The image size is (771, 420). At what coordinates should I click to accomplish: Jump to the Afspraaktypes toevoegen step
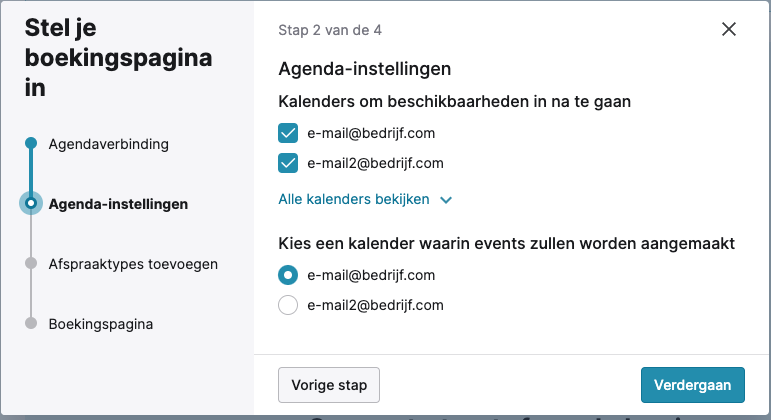pyautogui.click(x=133, y=264)
